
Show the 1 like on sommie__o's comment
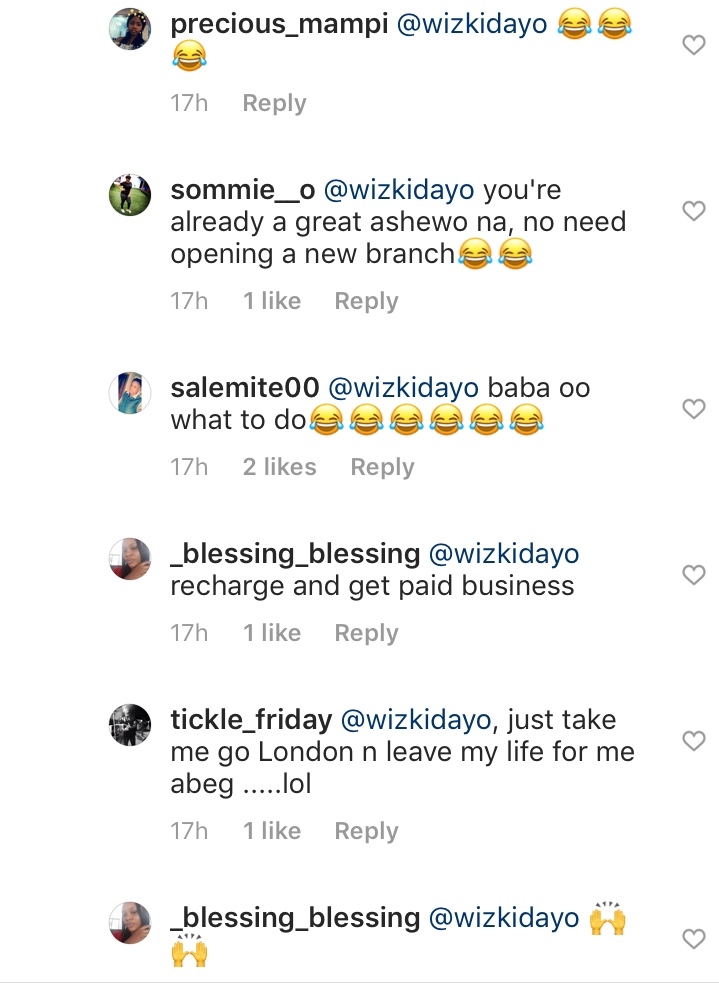point(271,301)
